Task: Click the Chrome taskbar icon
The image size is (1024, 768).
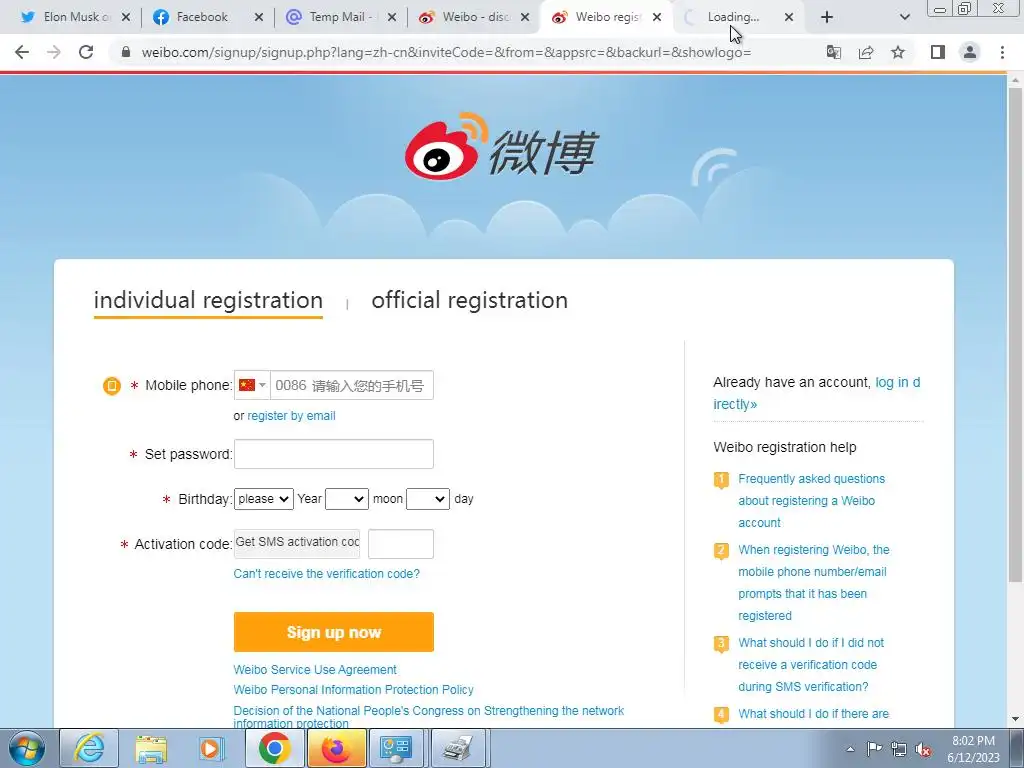Action: point(274,748)
